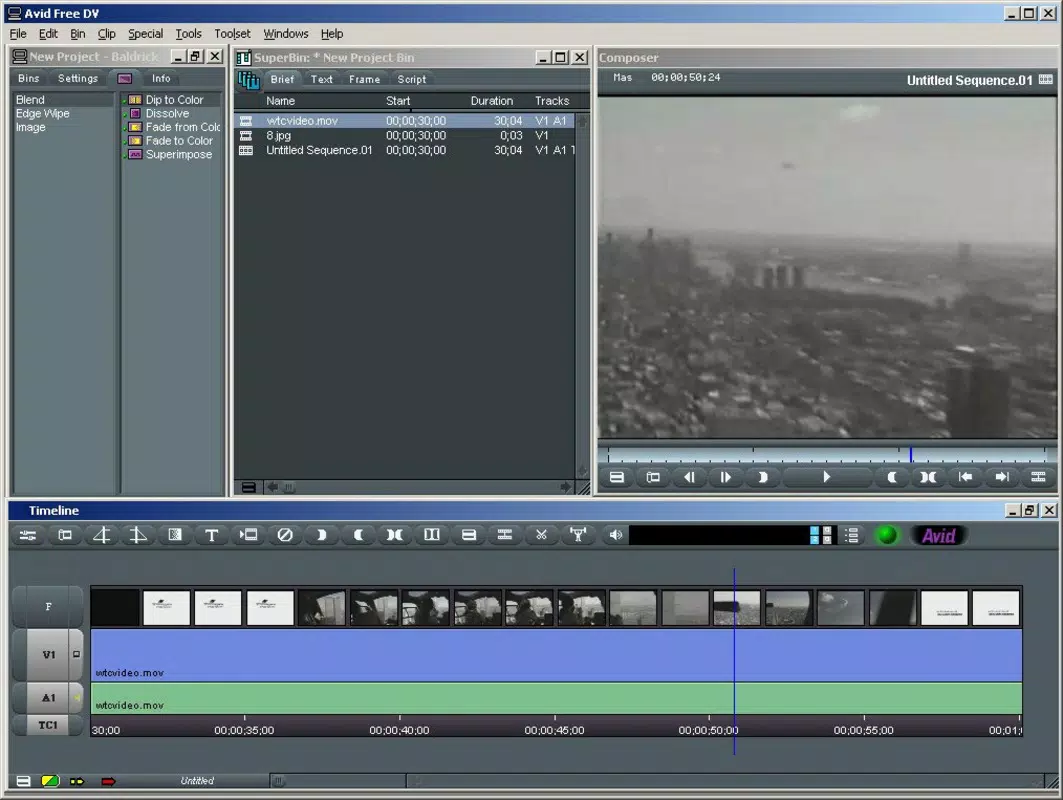Step one frame backward in Composer

pos(689,477)
